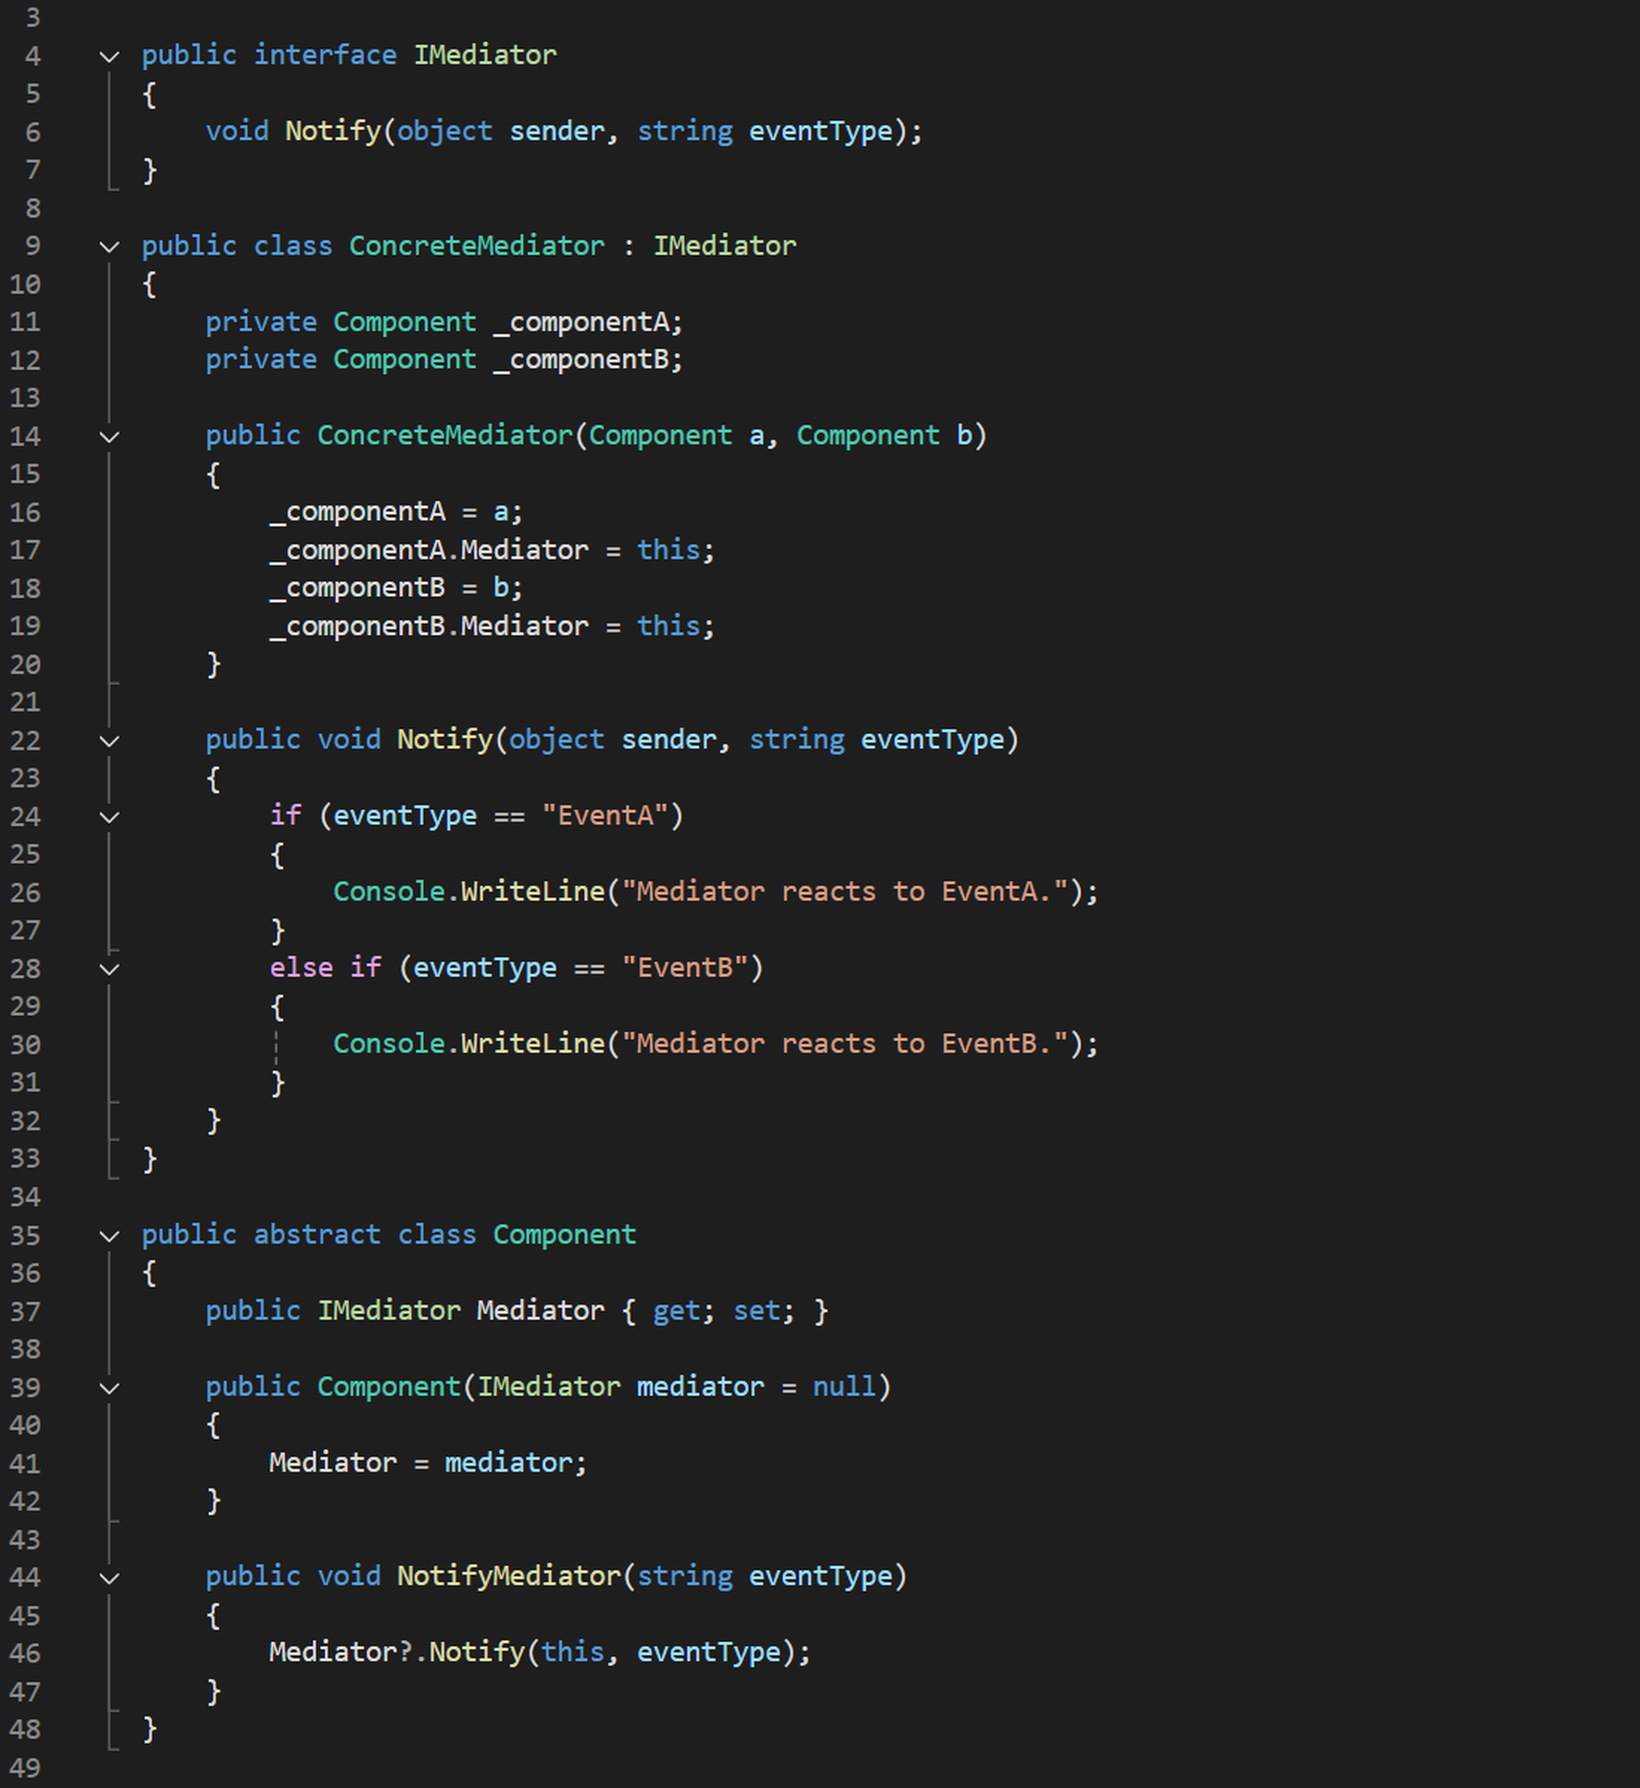Image resolution: width=1640 pixels, height=1788 pixels.
Task: Collapse the NotifyMediator method
Action: (x=109, y=1577)
